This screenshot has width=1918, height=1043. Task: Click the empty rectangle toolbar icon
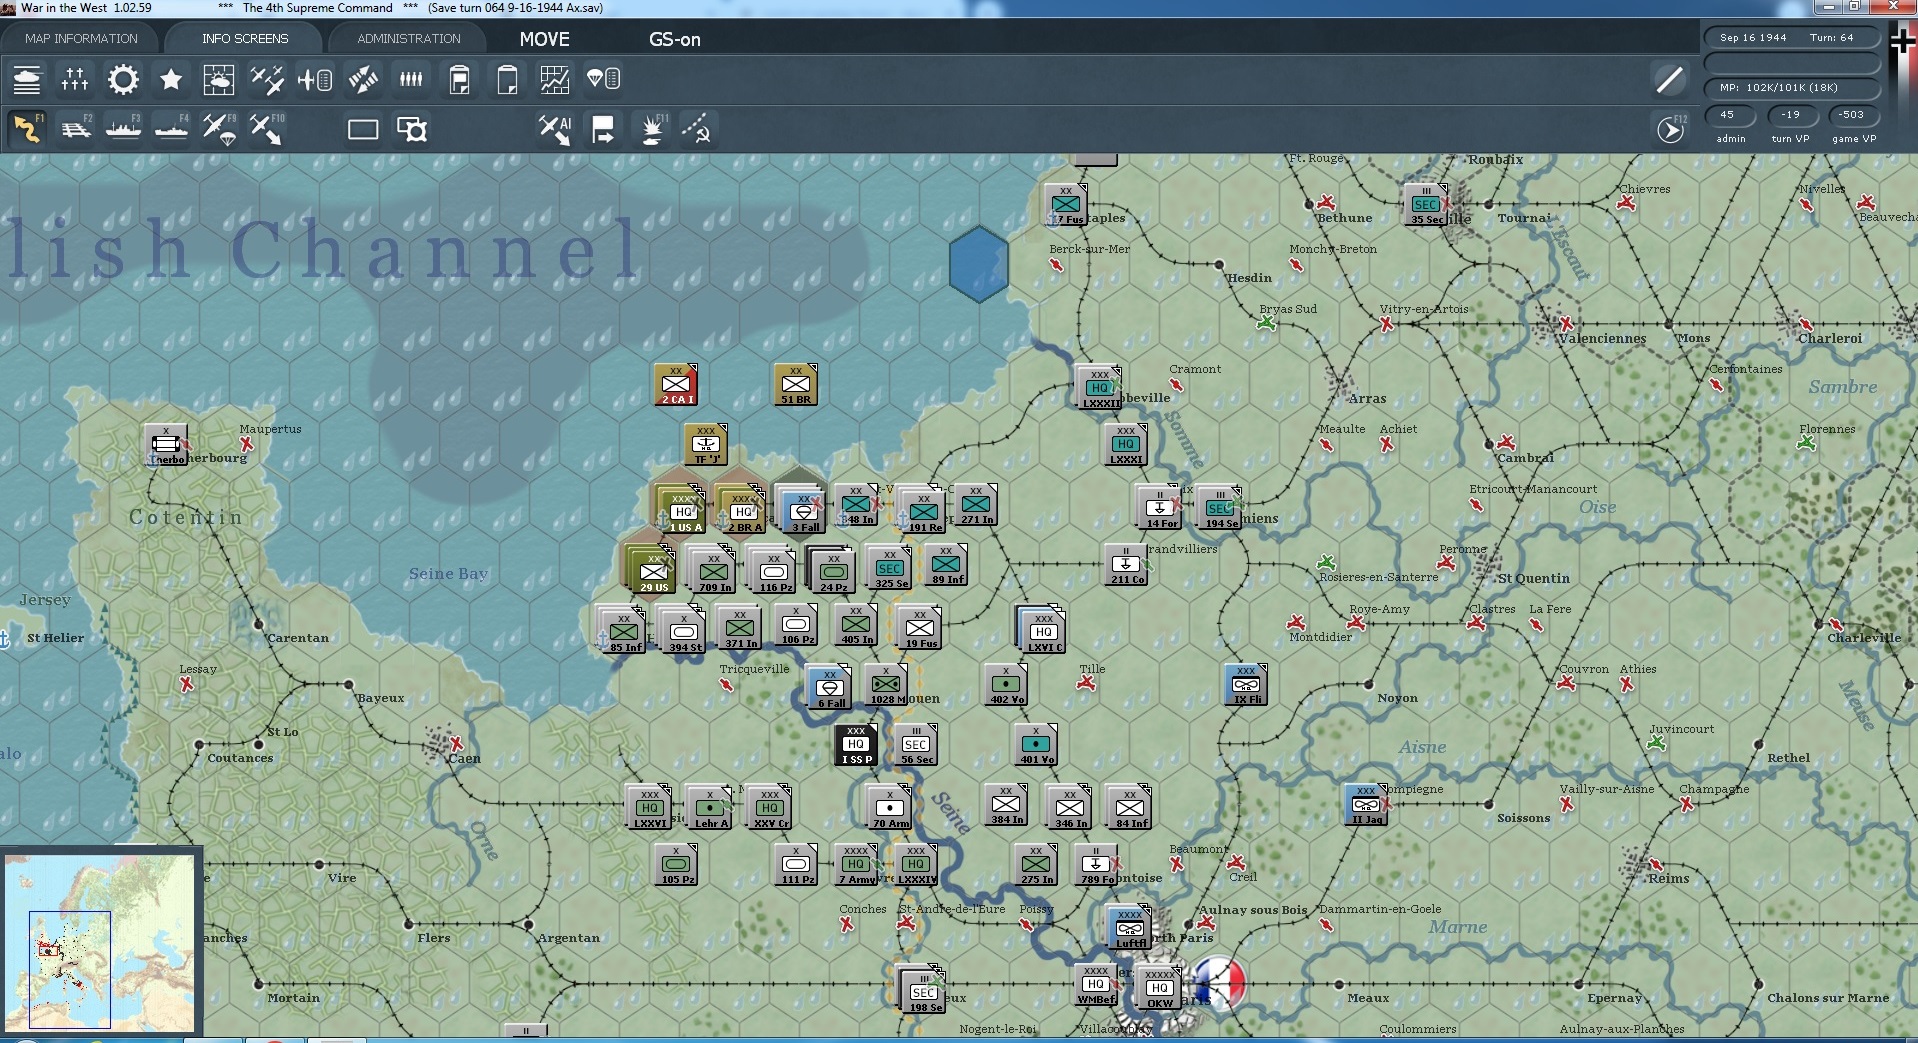coord(363,129)
